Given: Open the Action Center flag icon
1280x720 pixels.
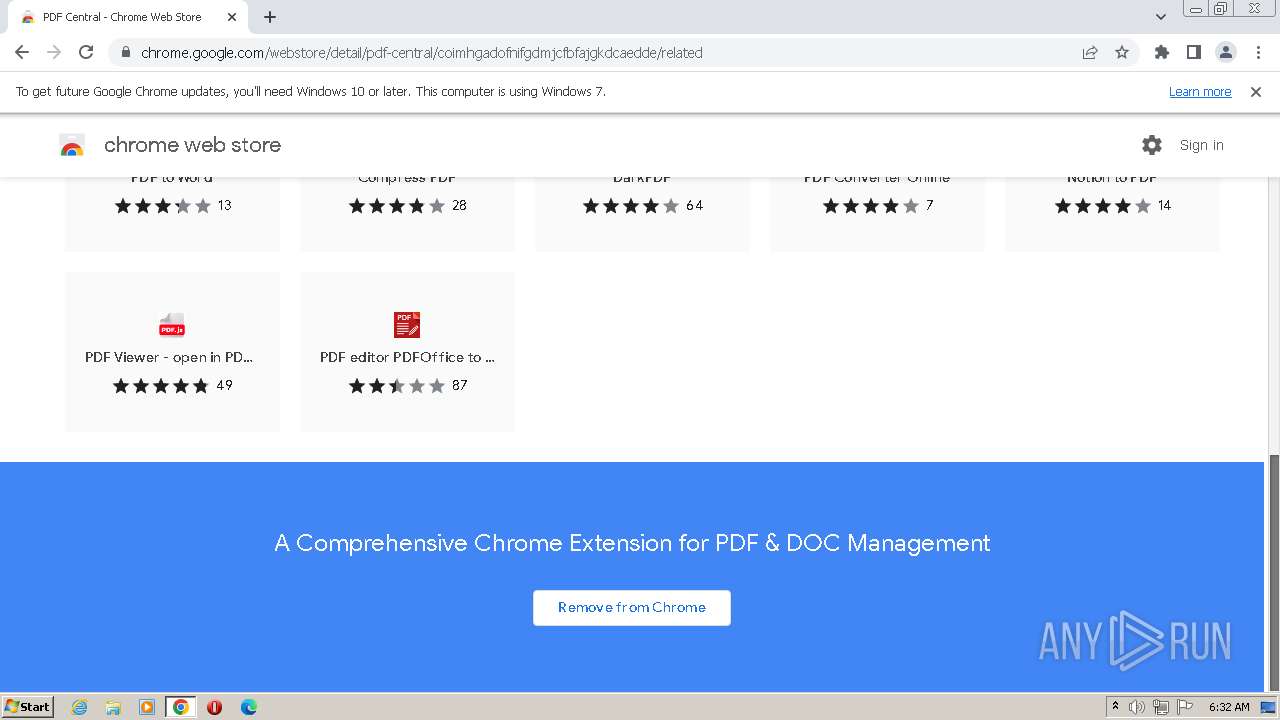Looking at the screenshot, I should [1185, 707].
